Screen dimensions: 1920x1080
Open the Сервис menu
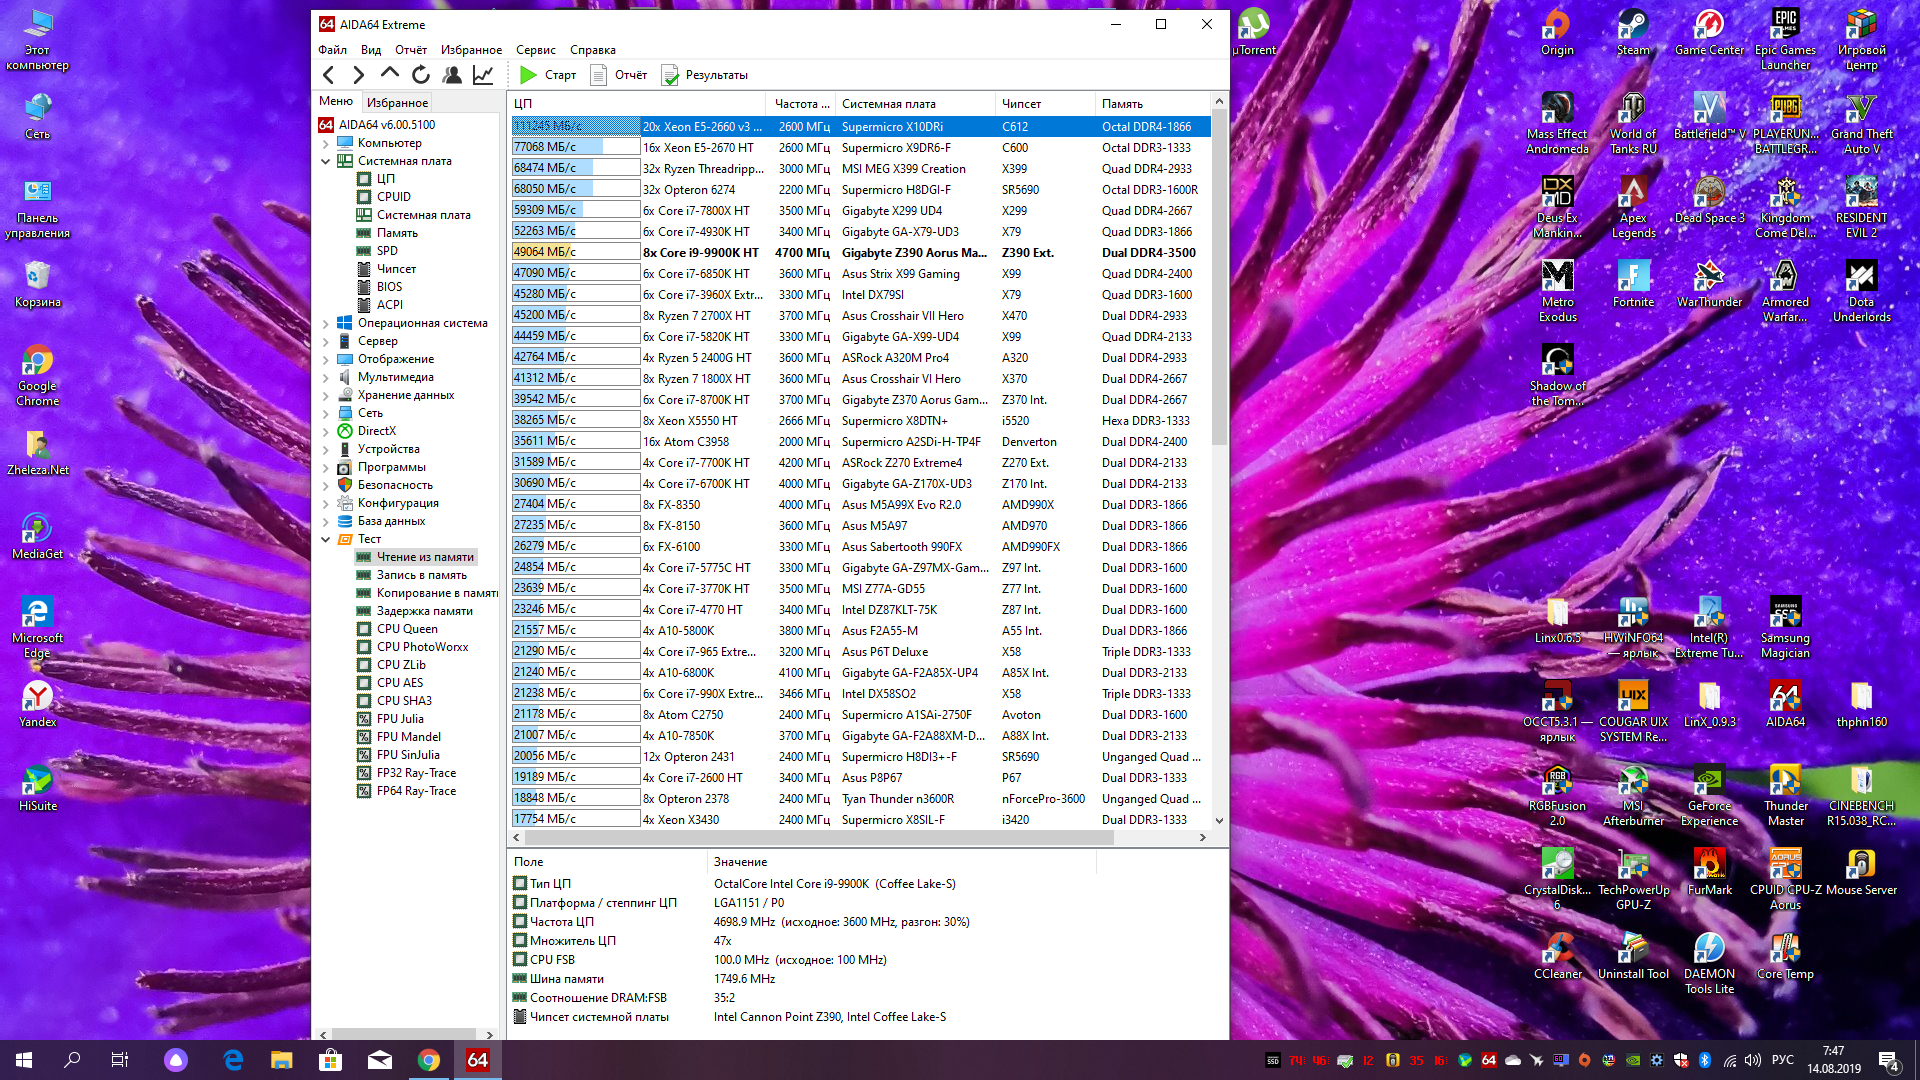(x=535, y=50)
